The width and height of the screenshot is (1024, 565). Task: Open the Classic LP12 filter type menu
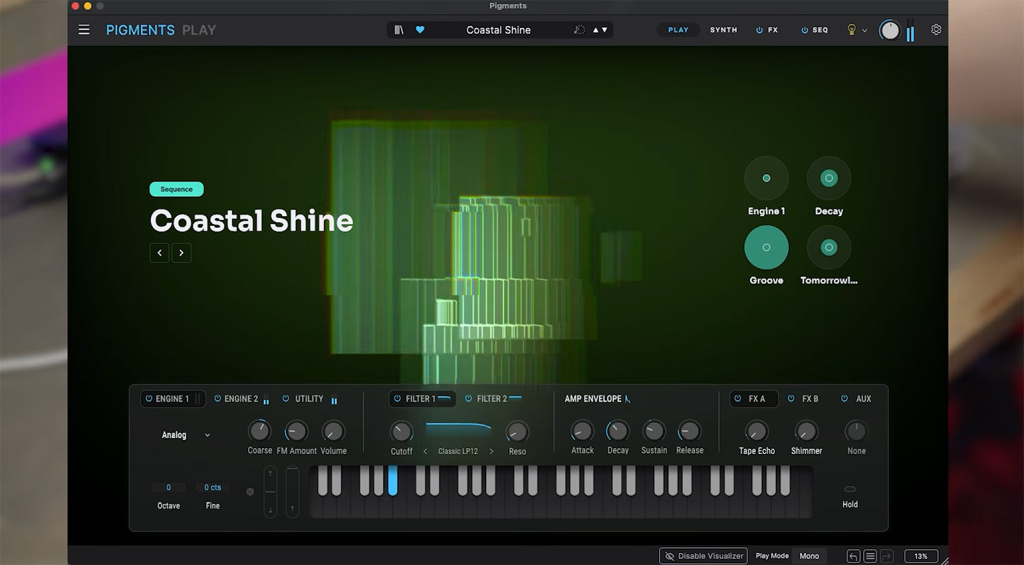pyautogui.click(x=458, y=451)
